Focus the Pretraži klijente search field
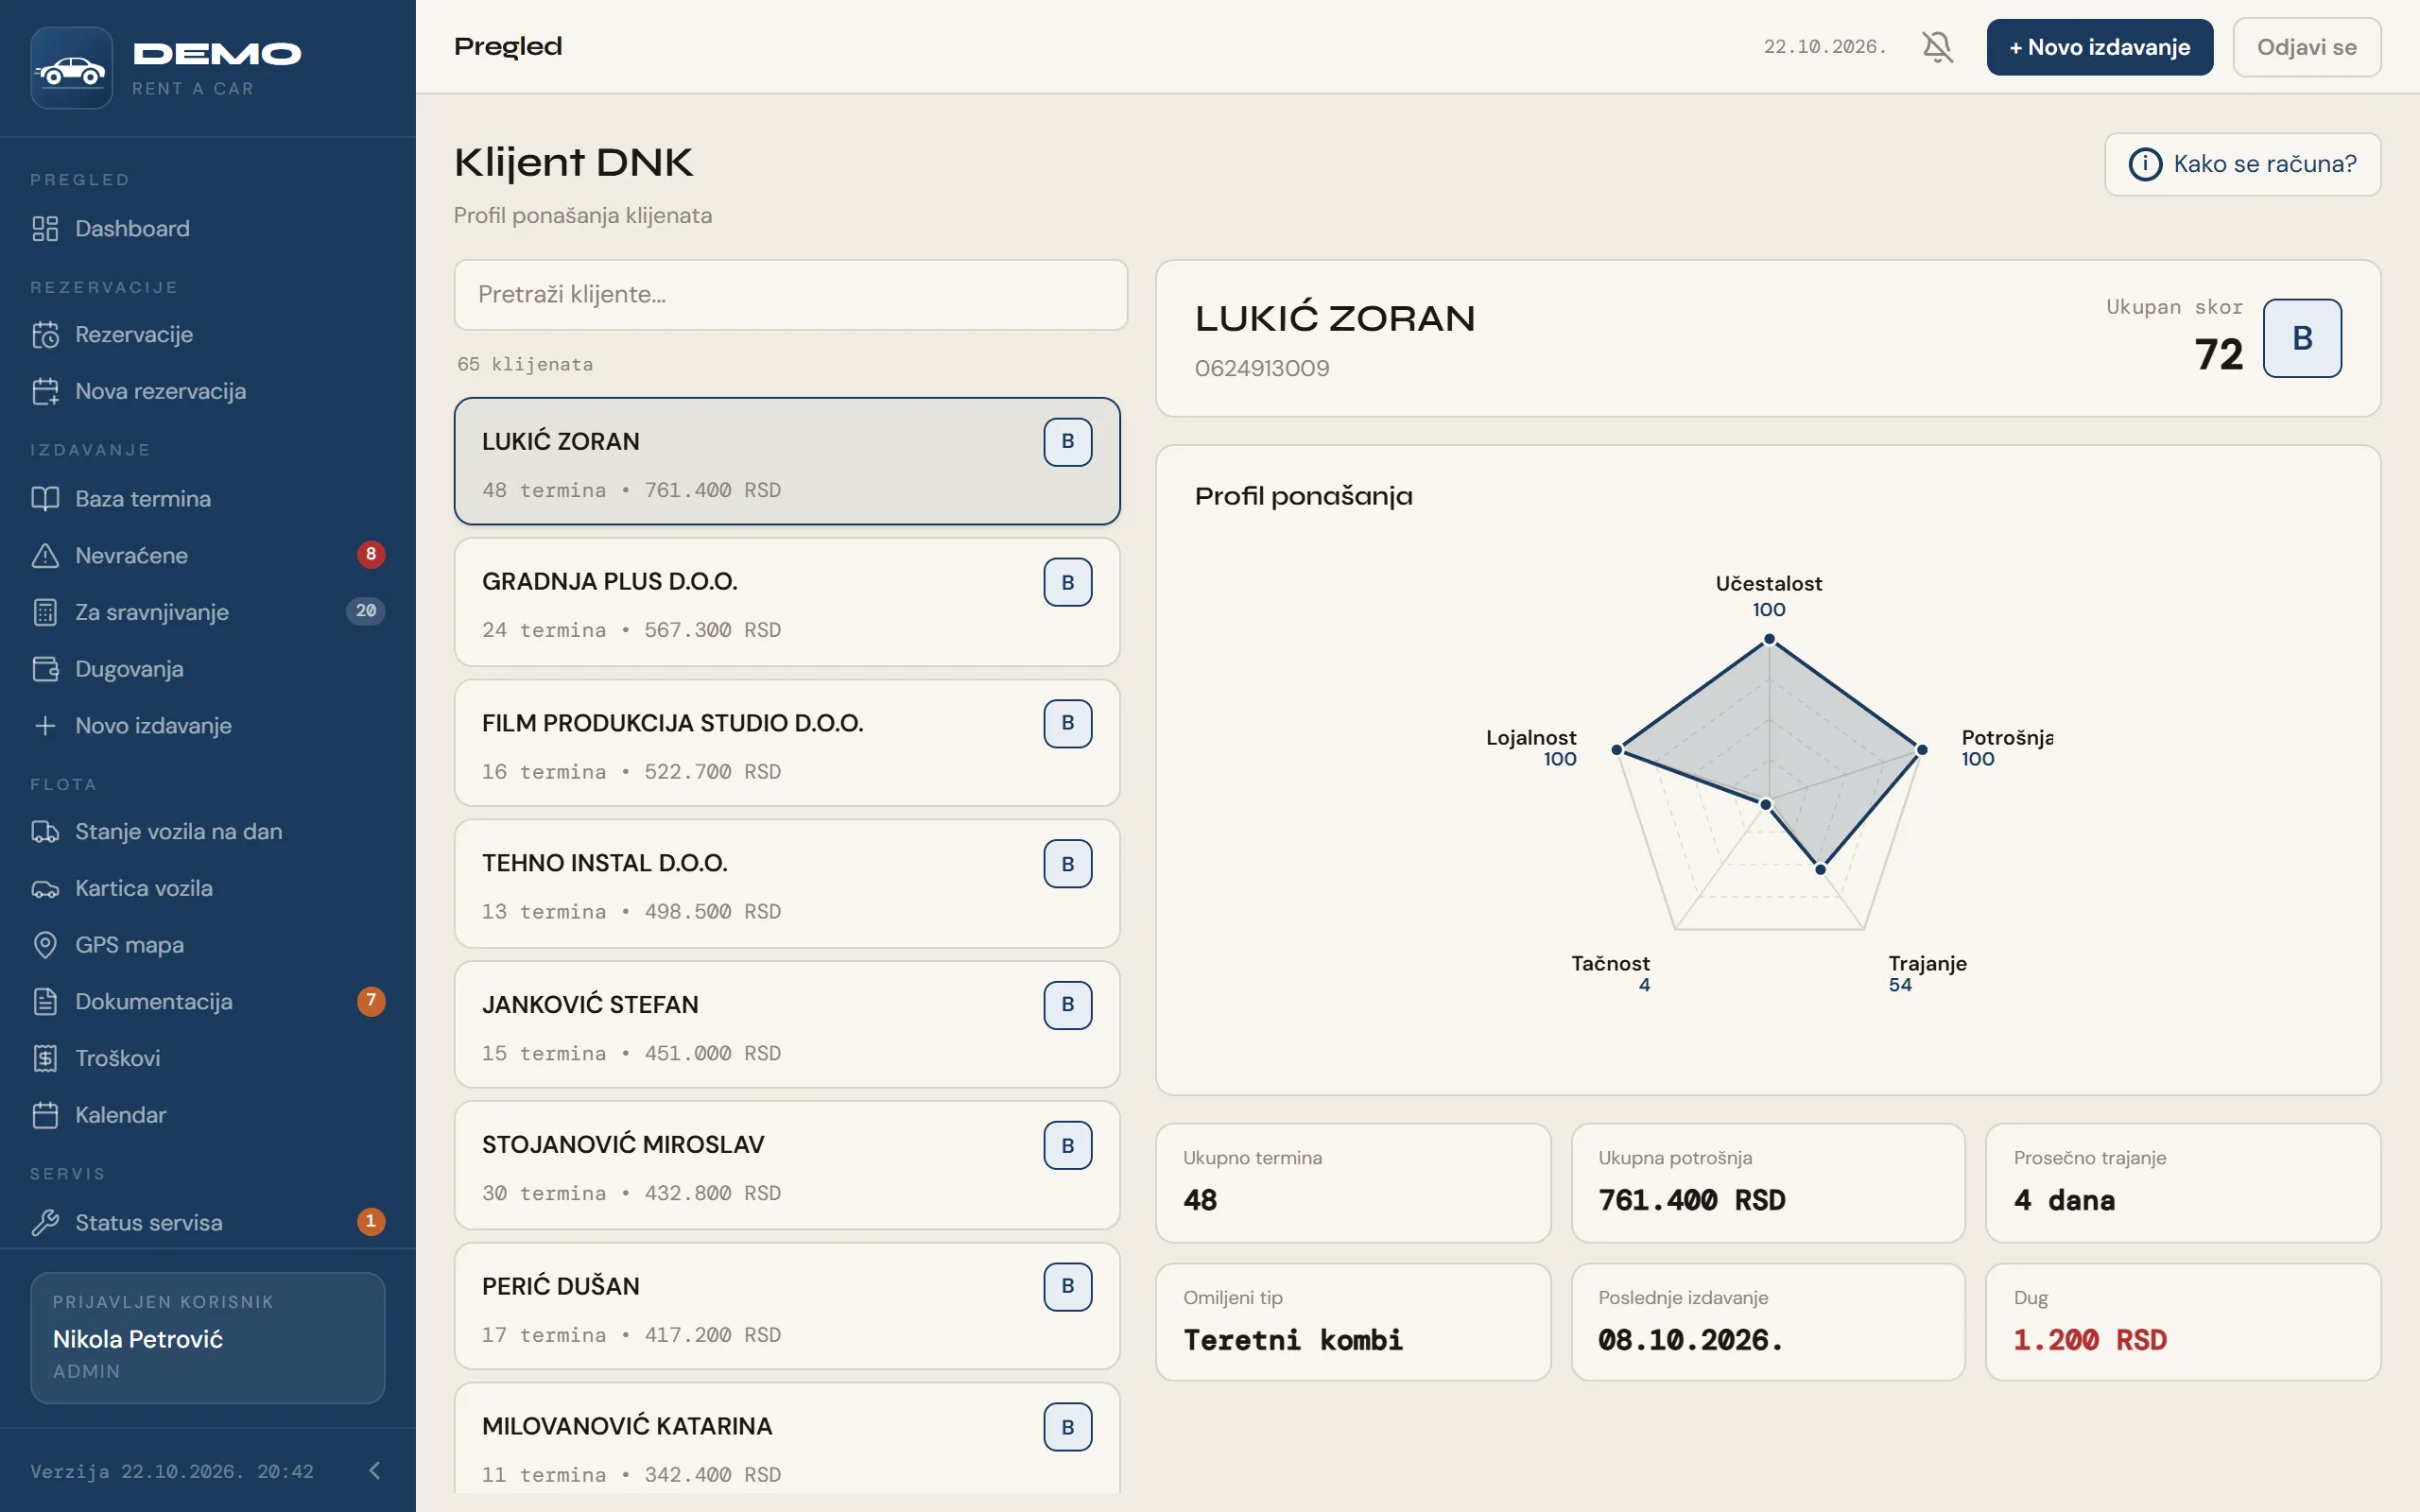 point(790,295)
